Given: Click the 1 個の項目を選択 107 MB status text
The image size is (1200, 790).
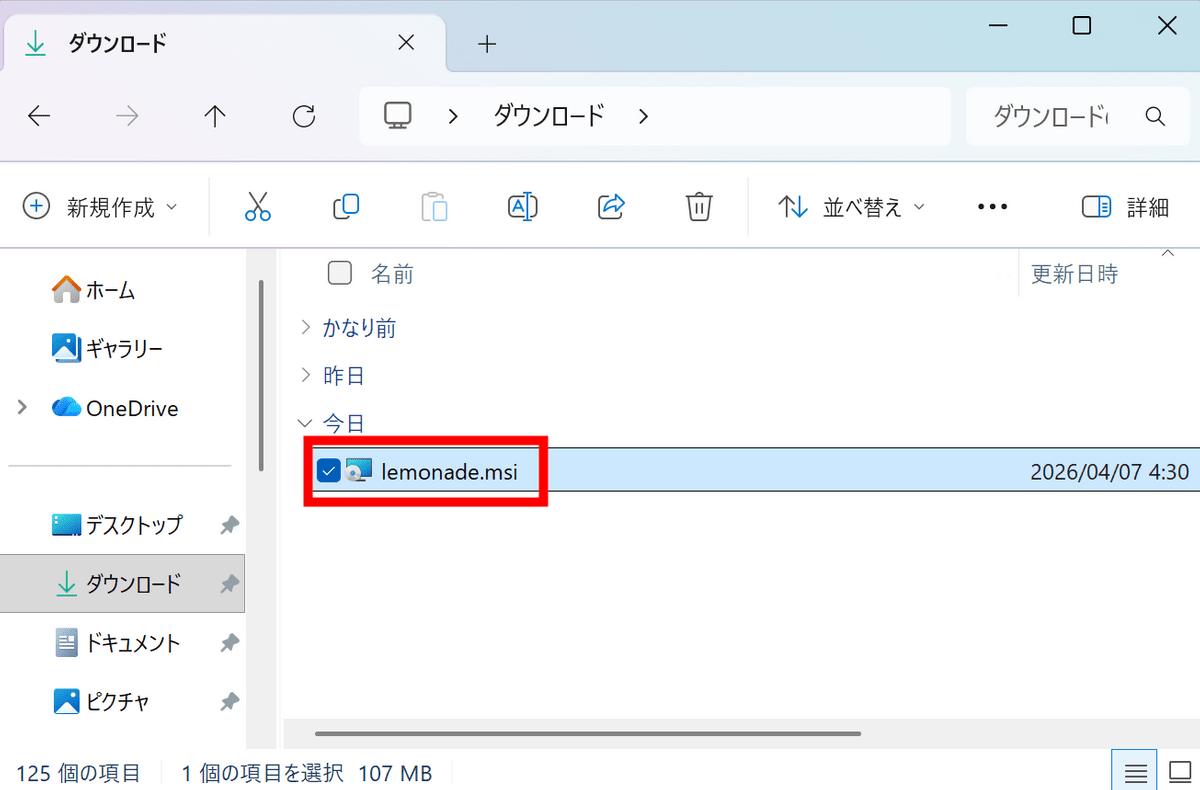Looking at the screenshot, I should (x=306, y=773).
